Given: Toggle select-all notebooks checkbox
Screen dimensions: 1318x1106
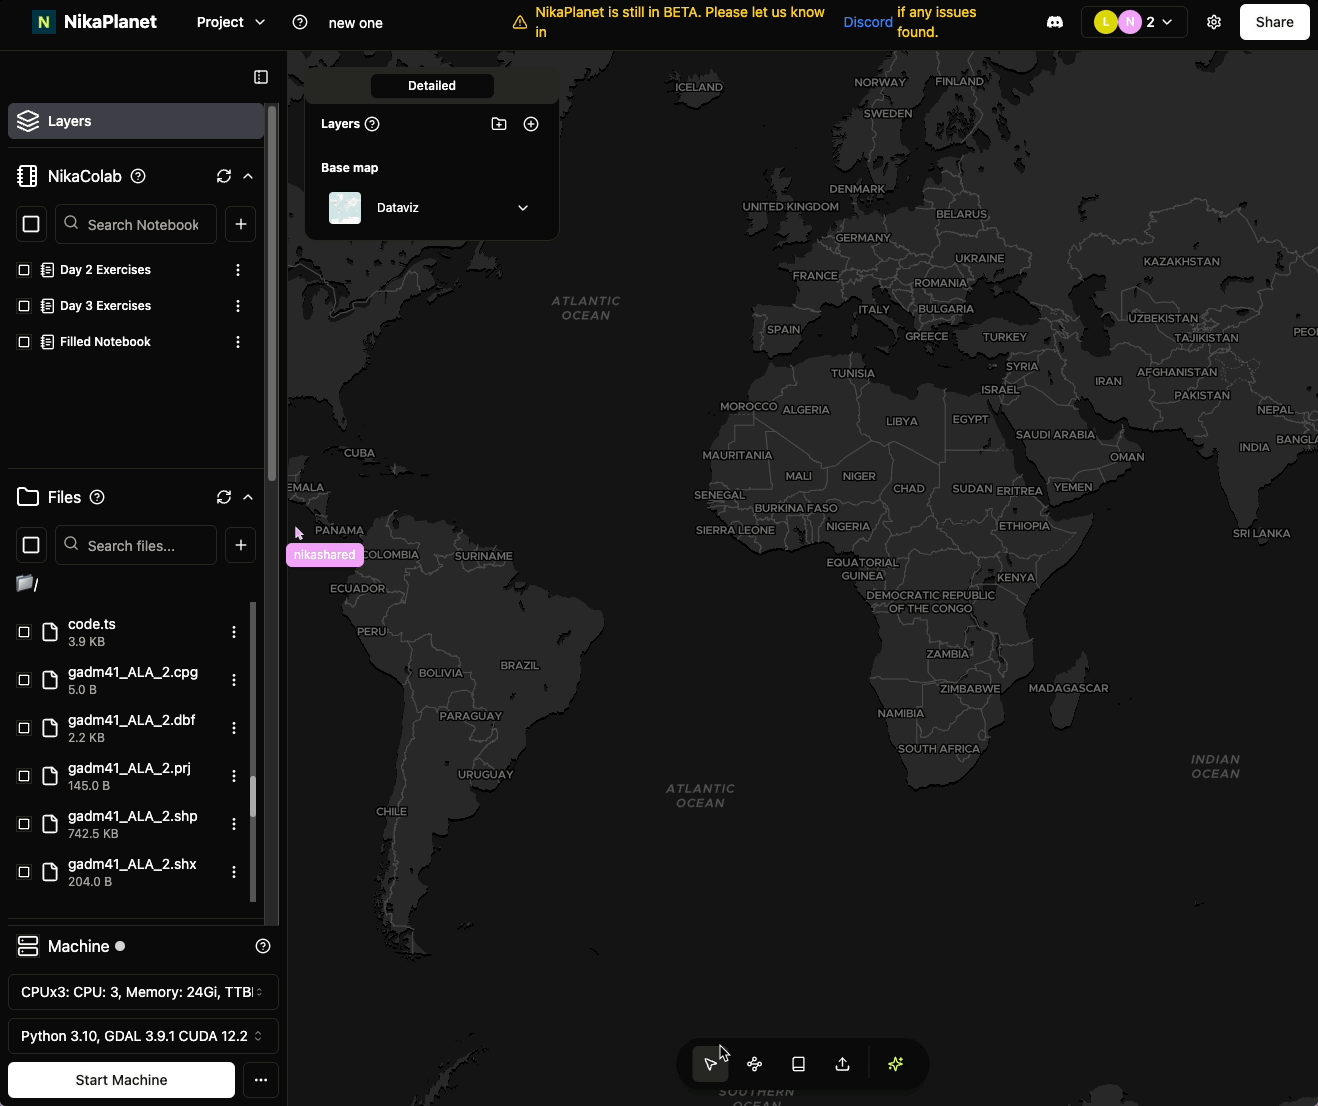Looking at the screenshot, I should (31, 224).
